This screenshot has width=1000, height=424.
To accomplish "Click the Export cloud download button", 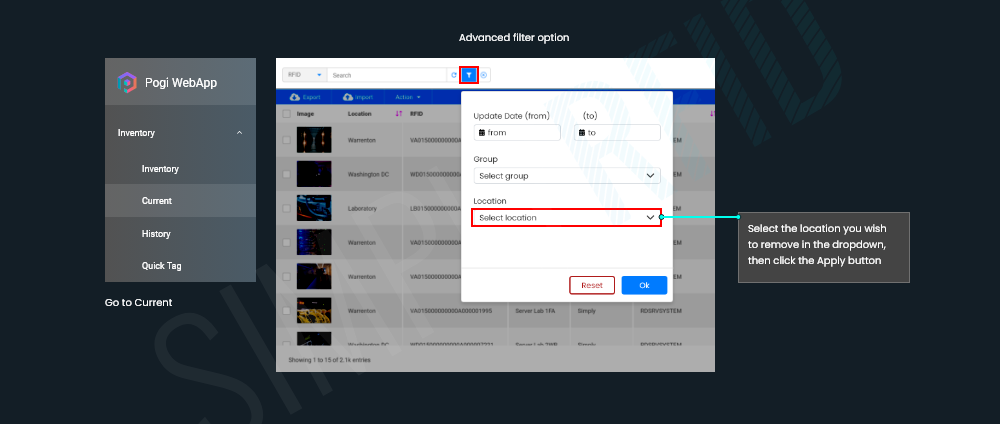I will [305, 98].
